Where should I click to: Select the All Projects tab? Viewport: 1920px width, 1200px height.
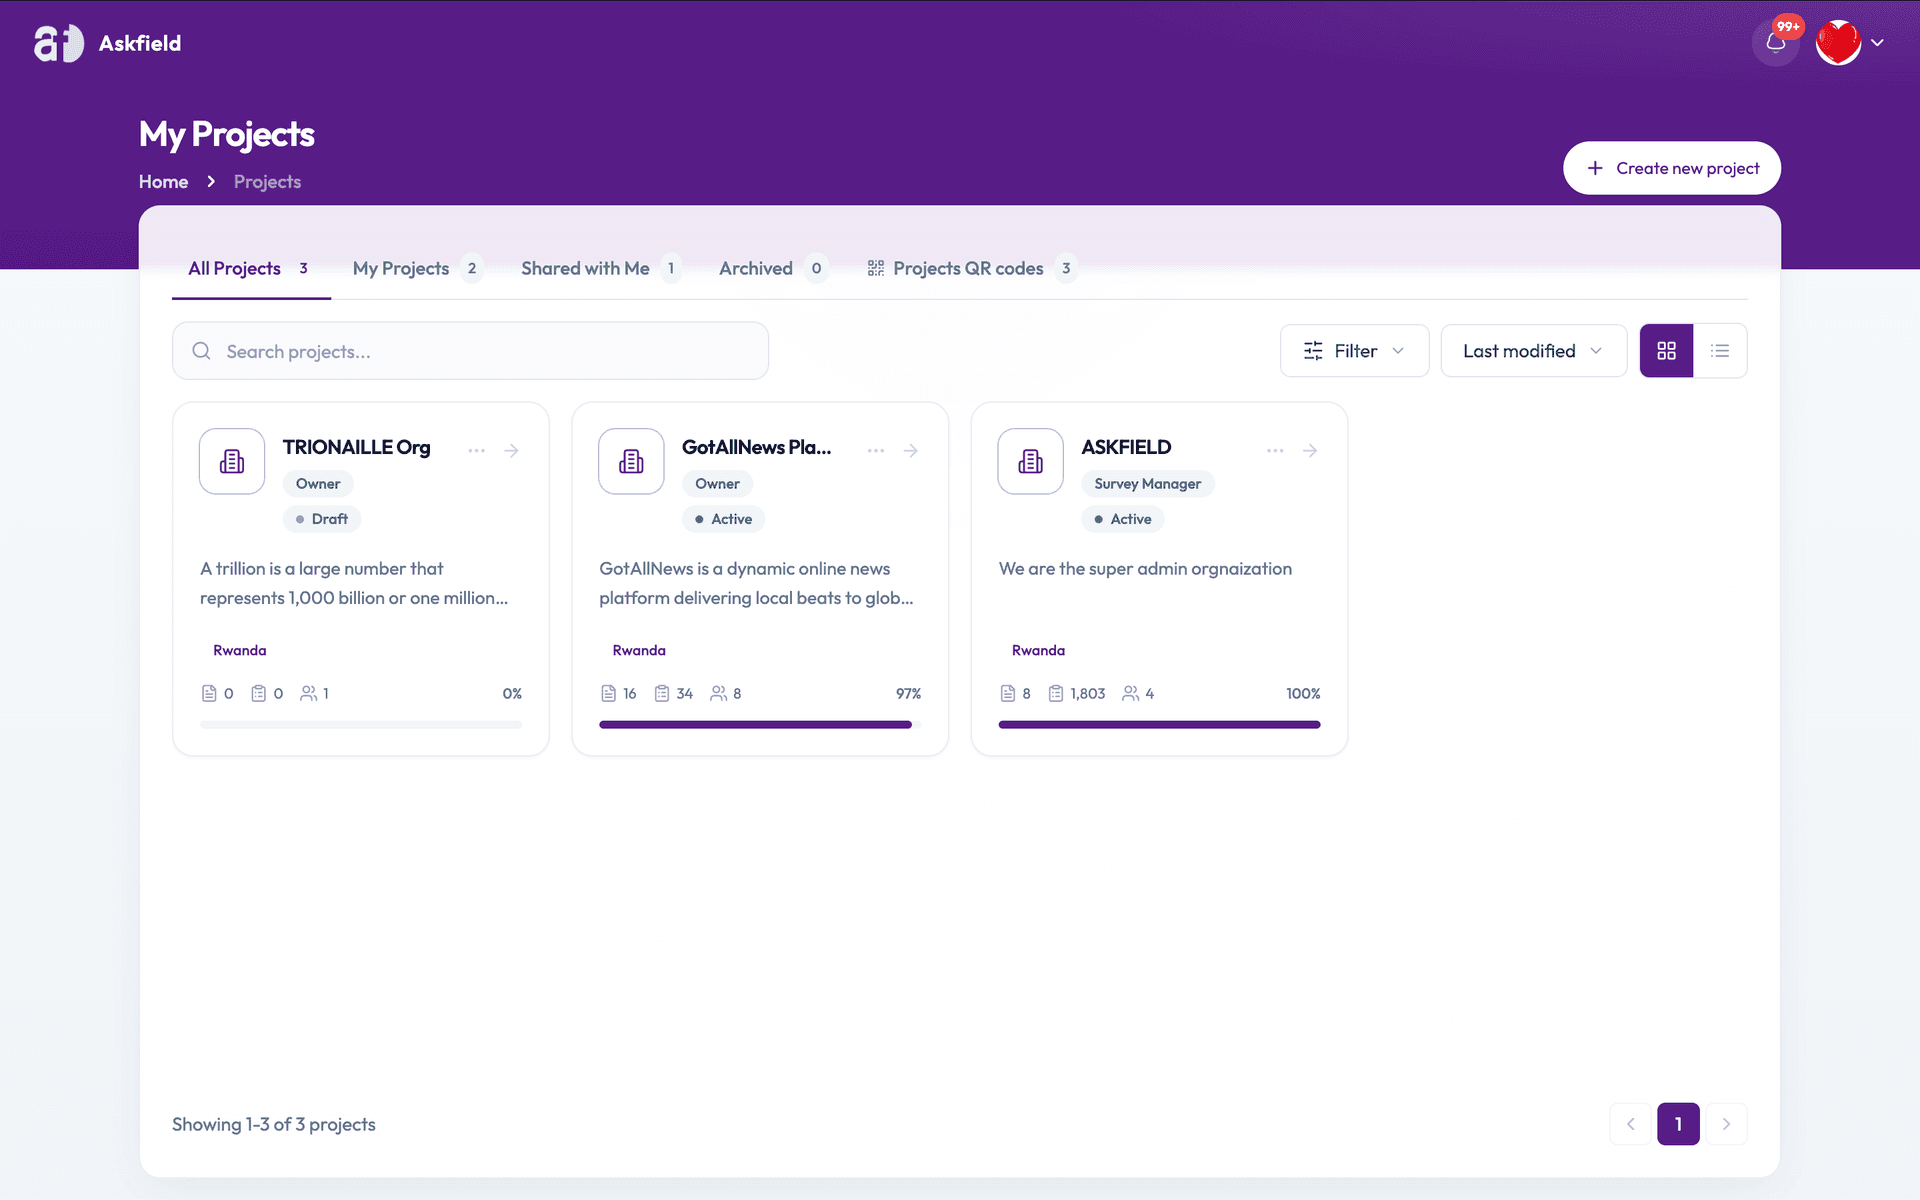[x=251, y=268]
